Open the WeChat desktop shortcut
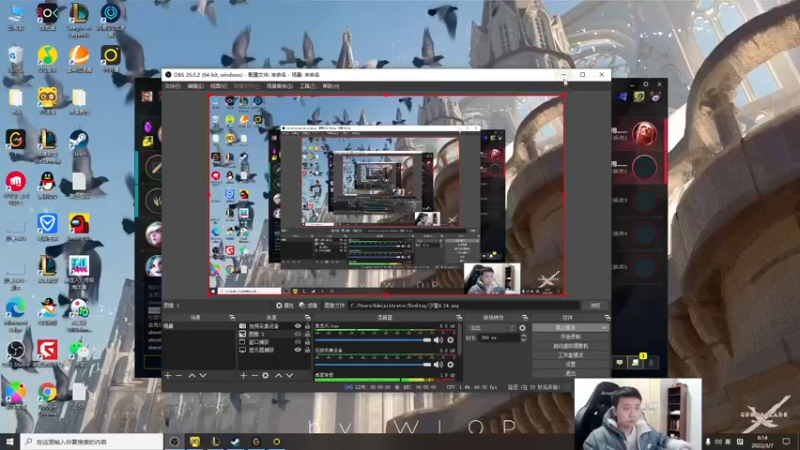The height and width of the screenshot is (450, 800). tap(79, 353)
